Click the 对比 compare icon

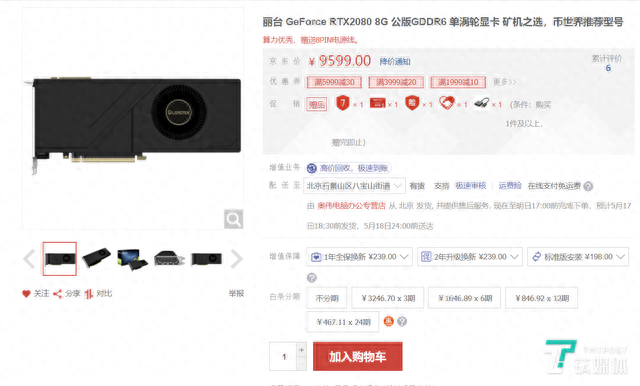click(89, 294)
